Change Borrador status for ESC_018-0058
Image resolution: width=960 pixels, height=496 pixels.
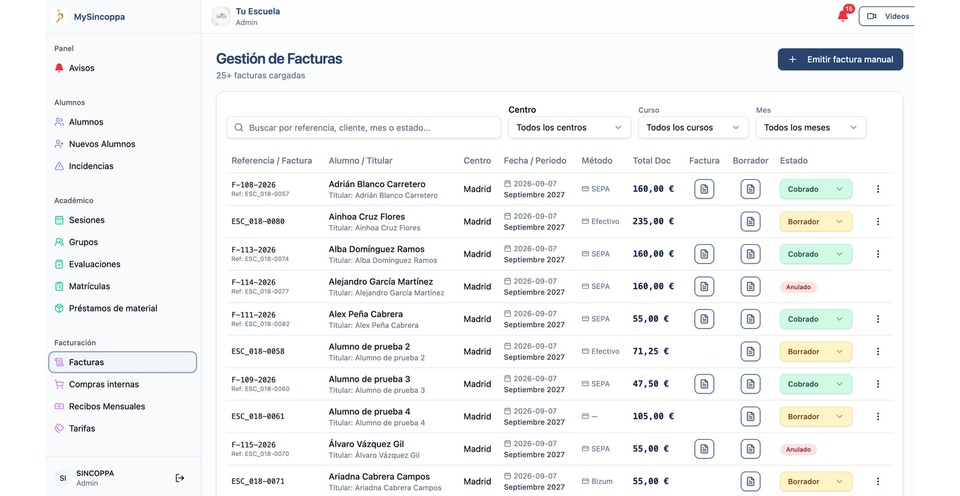(x=816, y=351)
